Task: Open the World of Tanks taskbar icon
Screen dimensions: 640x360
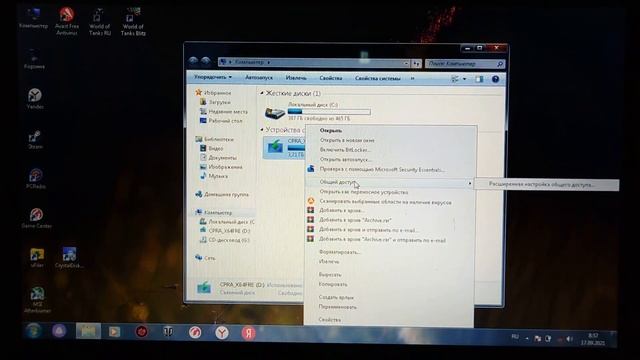Action: tap(168, 332)
